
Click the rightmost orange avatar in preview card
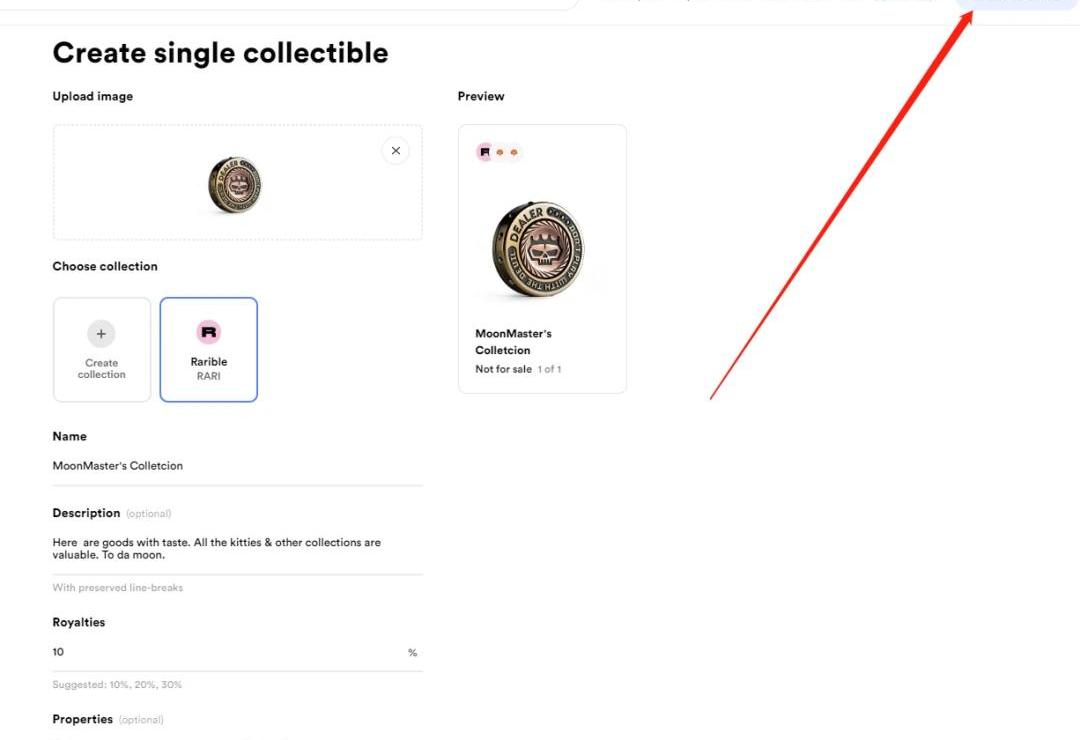point(514,152)
